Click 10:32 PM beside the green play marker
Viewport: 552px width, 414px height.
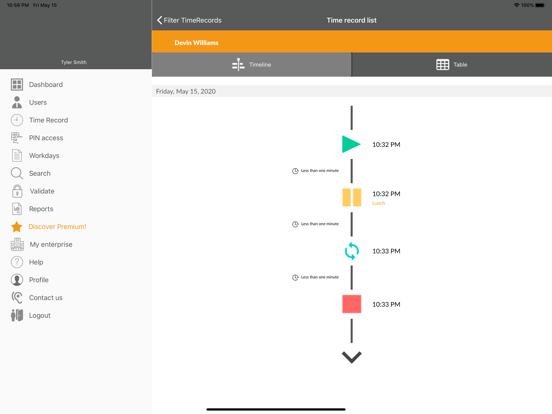[386, 145]
